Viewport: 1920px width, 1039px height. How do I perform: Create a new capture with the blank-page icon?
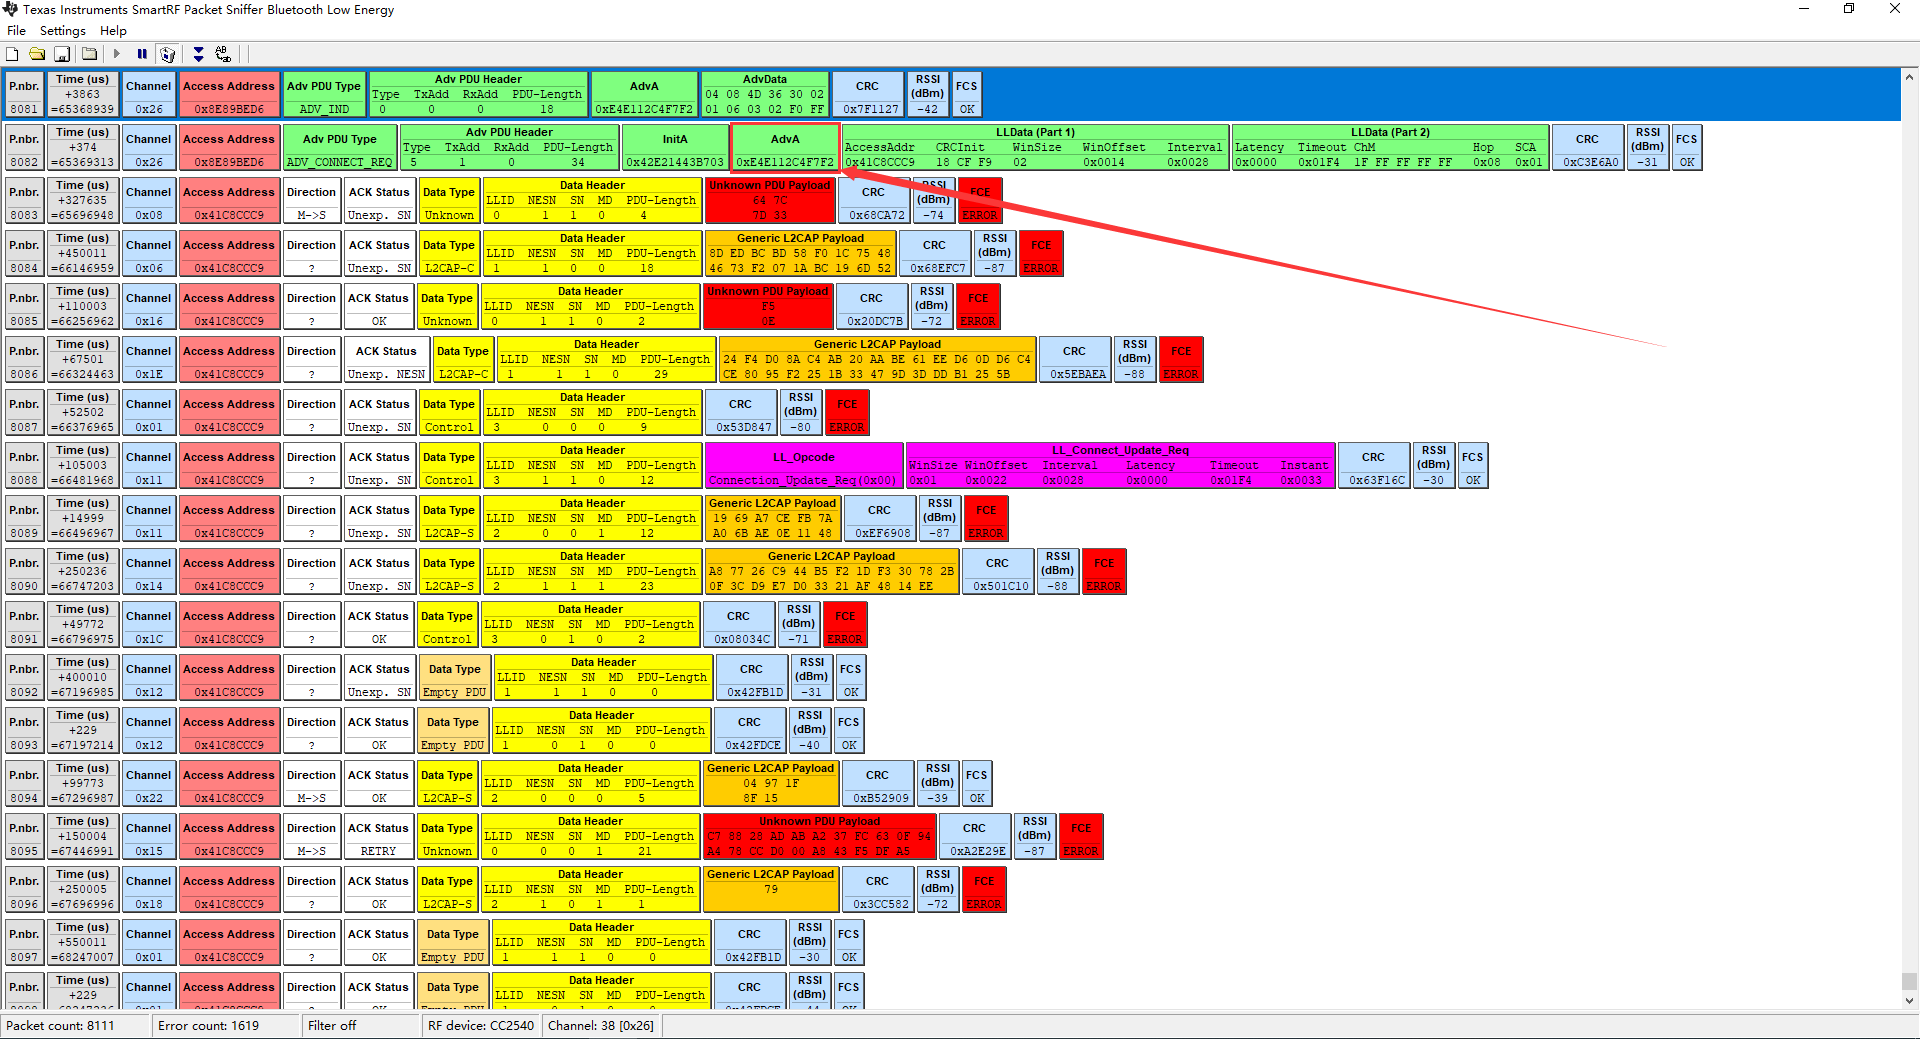click(12, 54)
